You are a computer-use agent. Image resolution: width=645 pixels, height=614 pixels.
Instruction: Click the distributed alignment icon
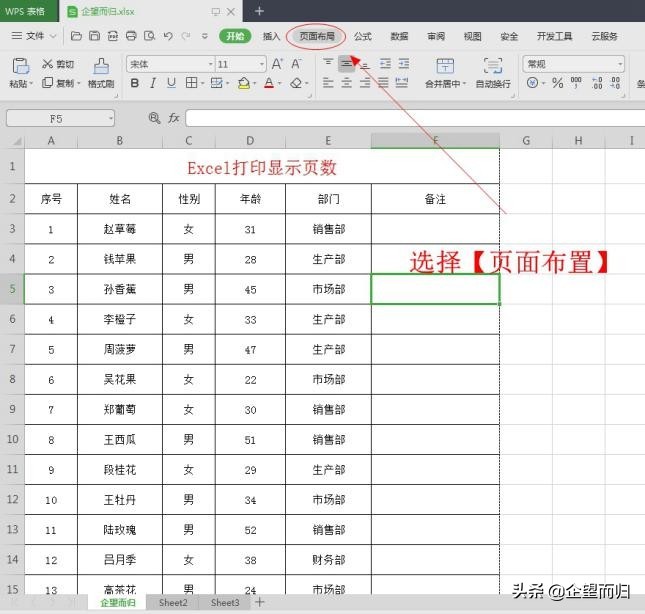[401, 83]
